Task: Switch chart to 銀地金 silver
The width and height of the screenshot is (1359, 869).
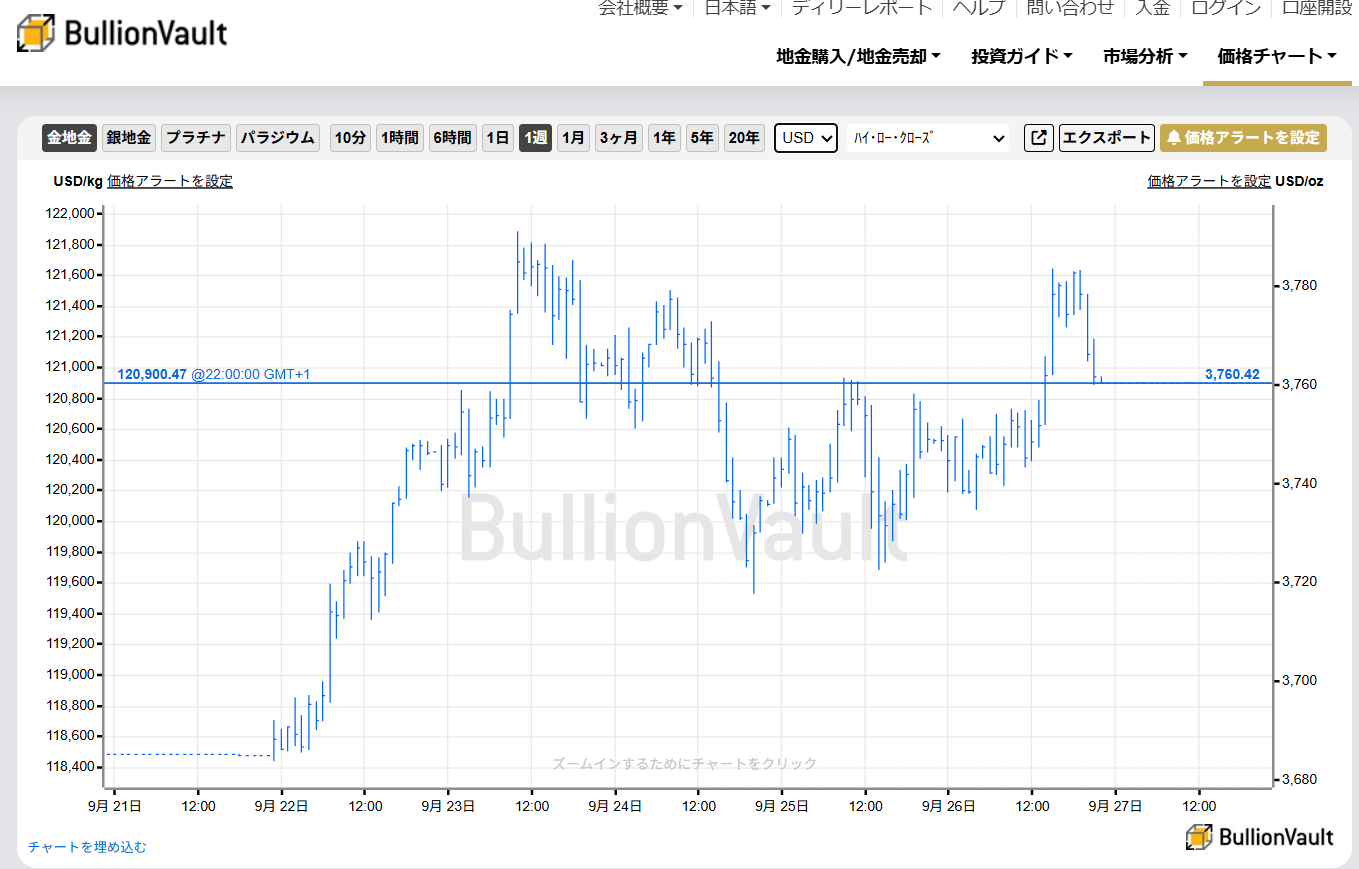Action: [129, 138]
